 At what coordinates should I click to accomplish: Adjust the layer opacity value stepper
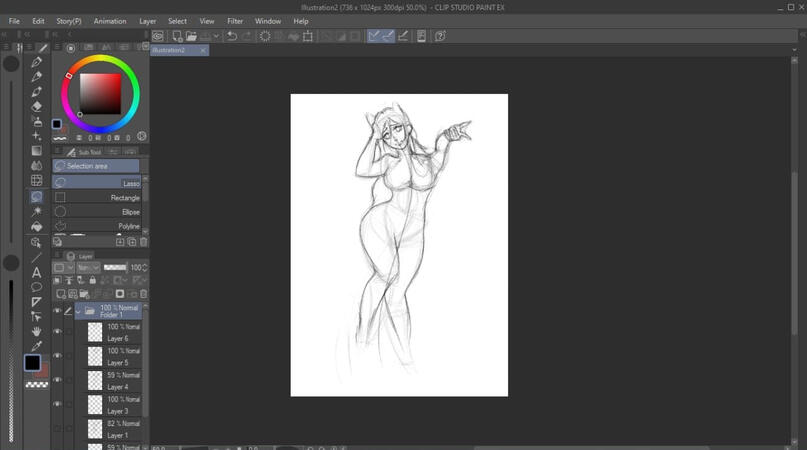tap(145, 268)
